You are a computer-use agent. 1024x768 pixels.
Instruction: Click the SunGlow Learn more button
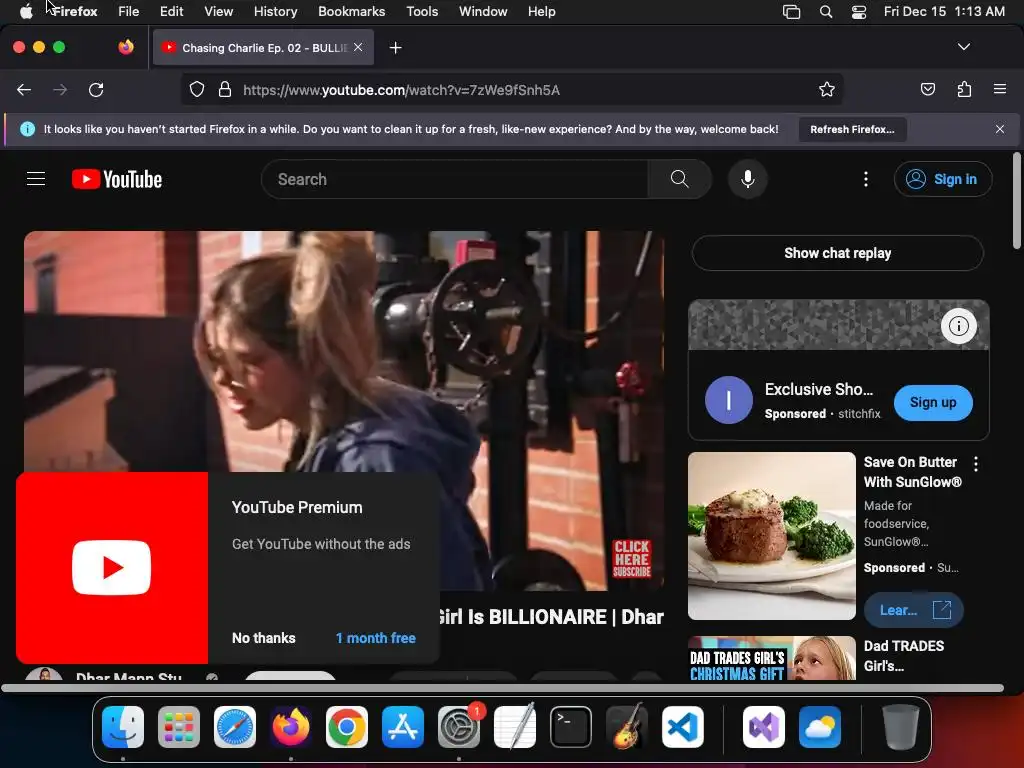pyautogui.click(x=913, y=610)
